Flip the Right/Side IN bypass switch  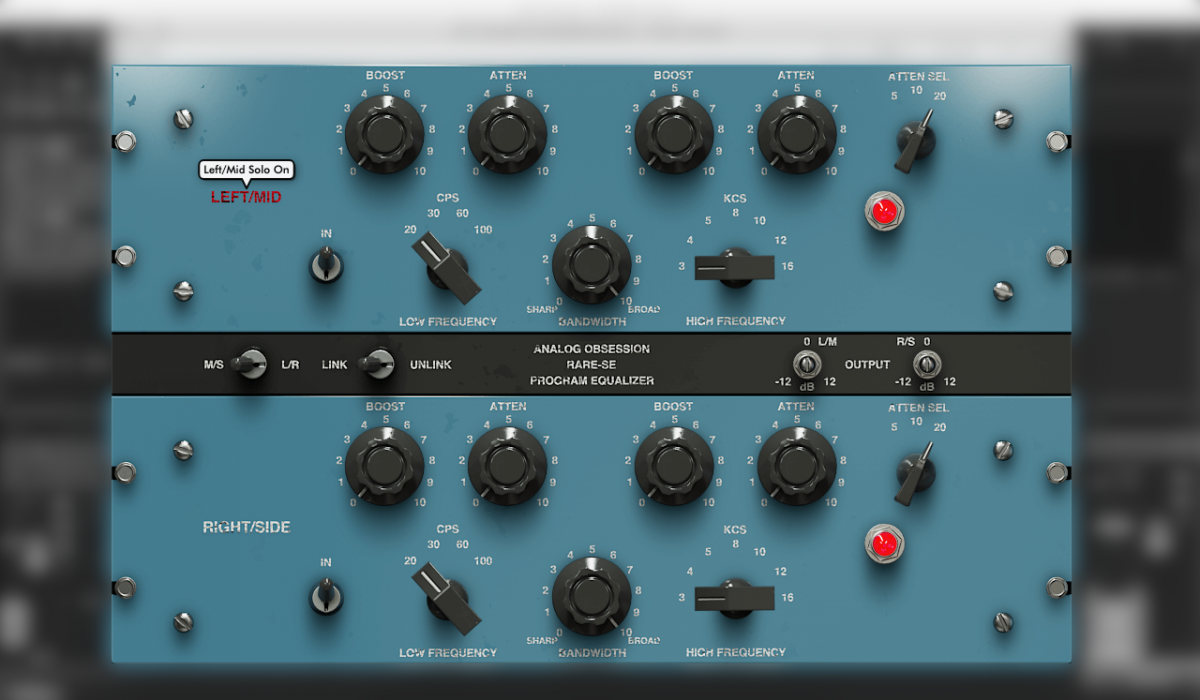[326, 597]
